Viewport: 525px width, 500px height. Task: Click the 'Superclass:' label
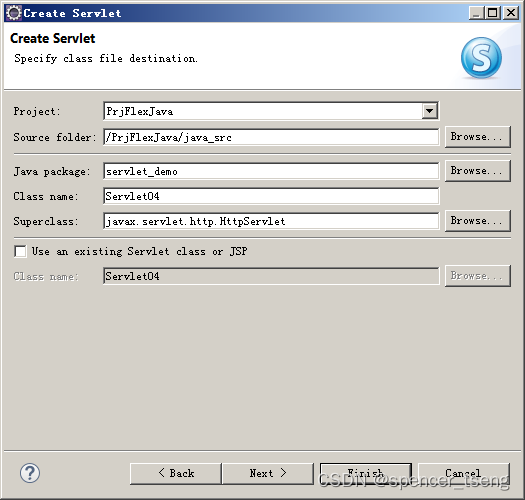point(46,221)
